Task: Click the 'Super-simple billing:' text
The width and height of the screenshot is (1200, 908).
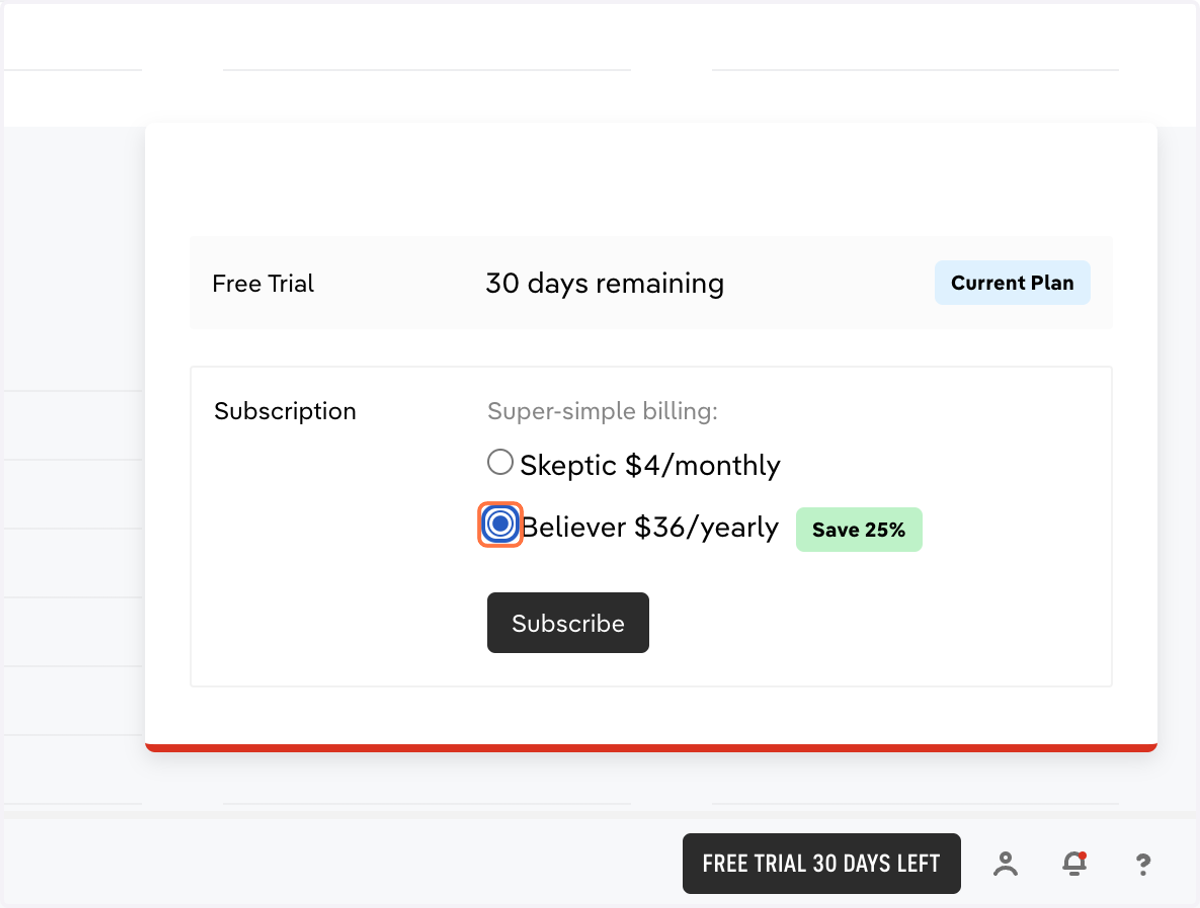Action: click(x=602, y=412)
